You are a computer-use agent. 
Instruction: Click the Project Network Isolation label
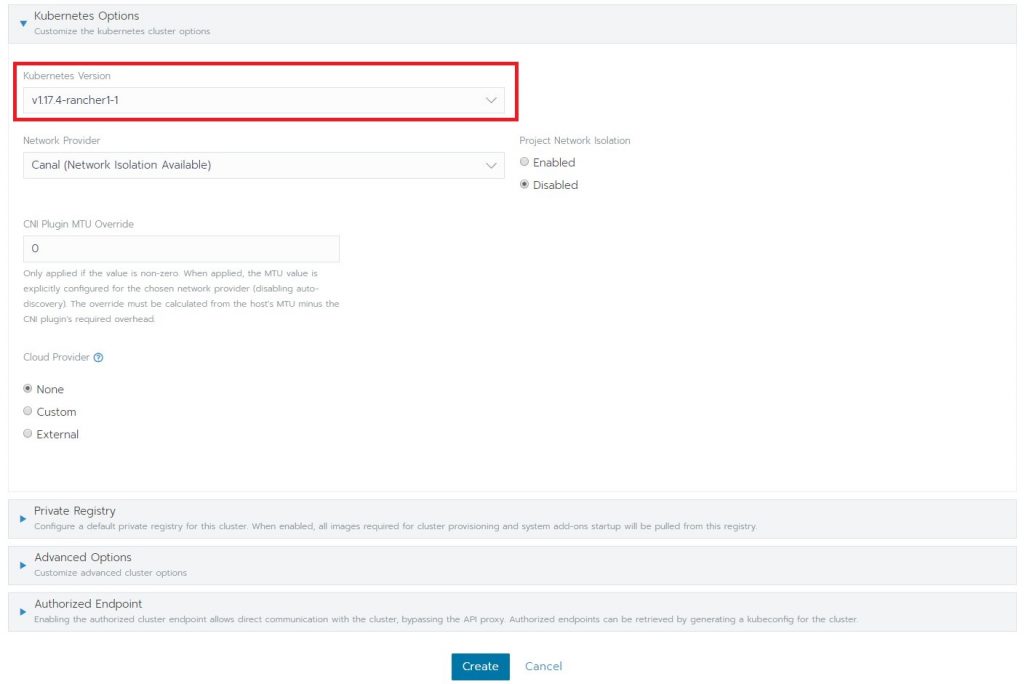click(x=575, y=140)
